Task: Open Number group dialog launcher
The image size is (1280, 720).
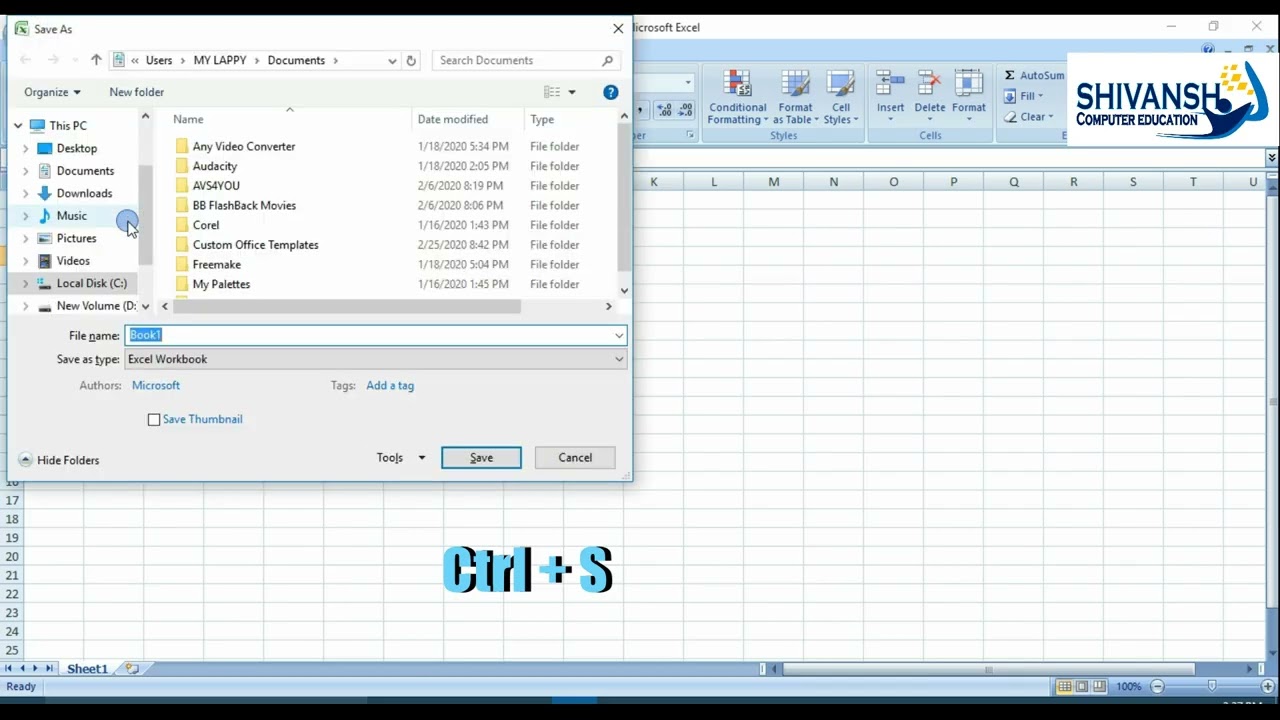Action: [x=689, y=135]
